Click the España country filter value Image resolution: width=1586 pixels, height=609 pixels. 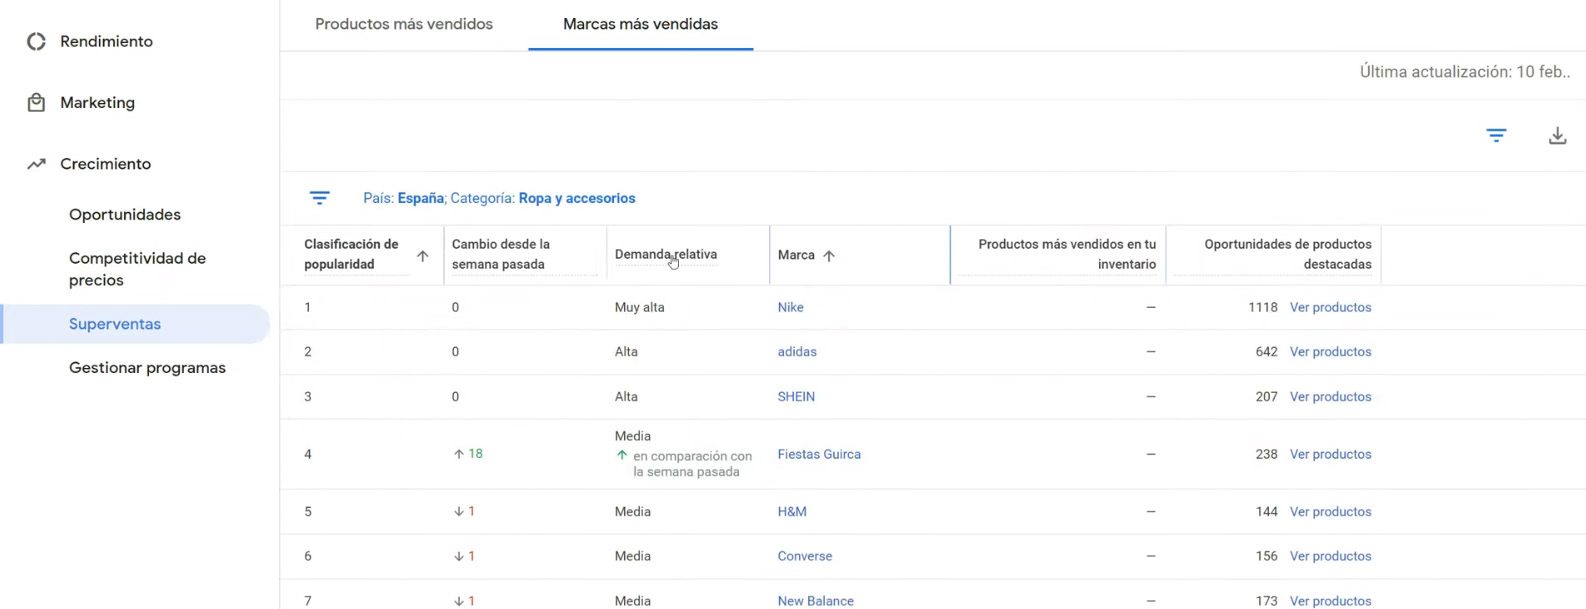421,198
